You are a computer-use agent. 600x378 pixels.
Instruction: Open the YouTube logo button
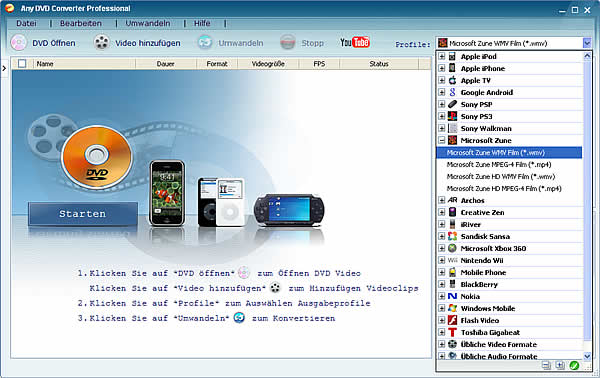pos(355,42)
